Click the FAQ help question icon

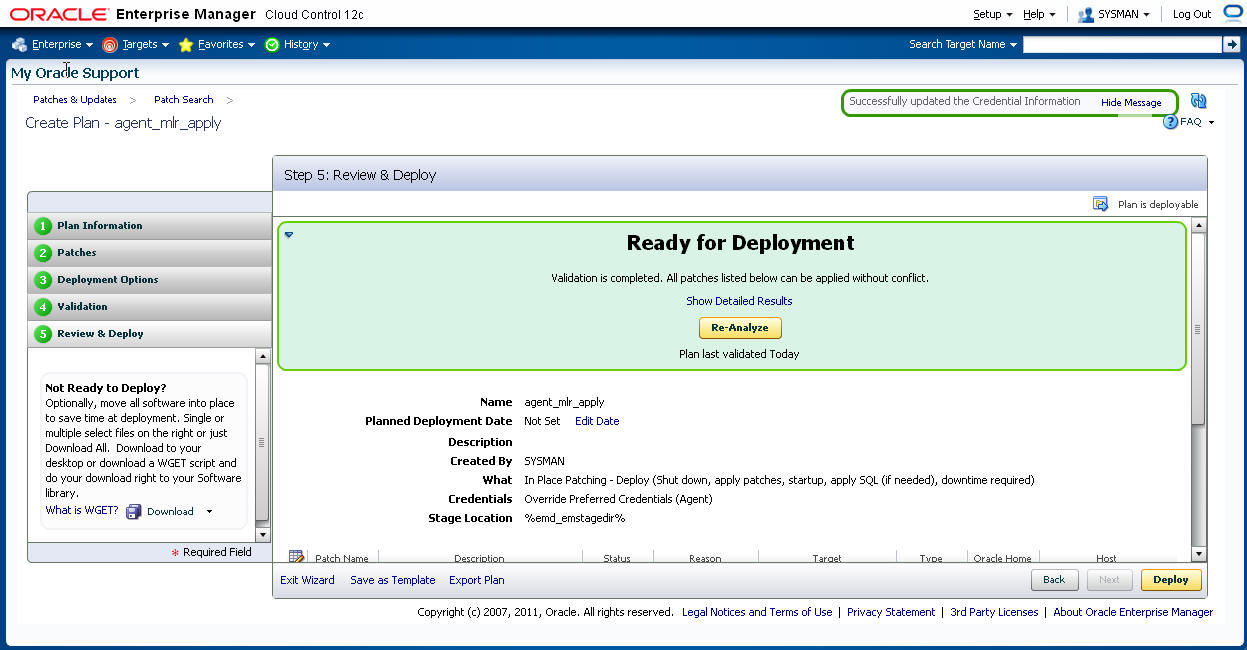[x=1170, y=122]
